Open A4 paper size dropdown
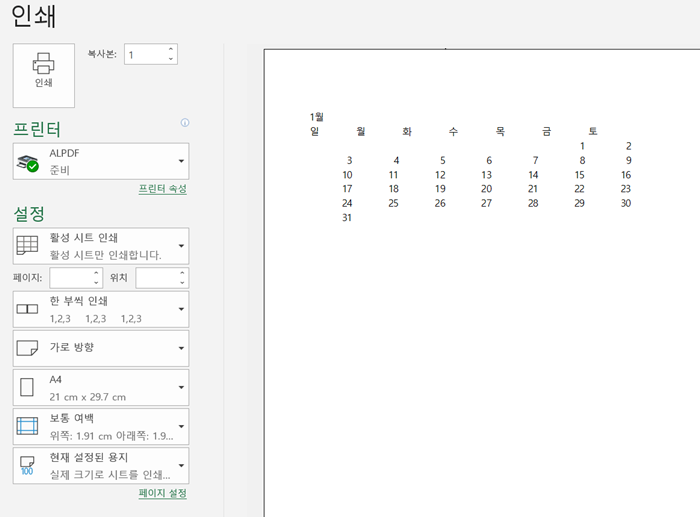The height and width of the screenshot is (517, 700). [101, 388]
